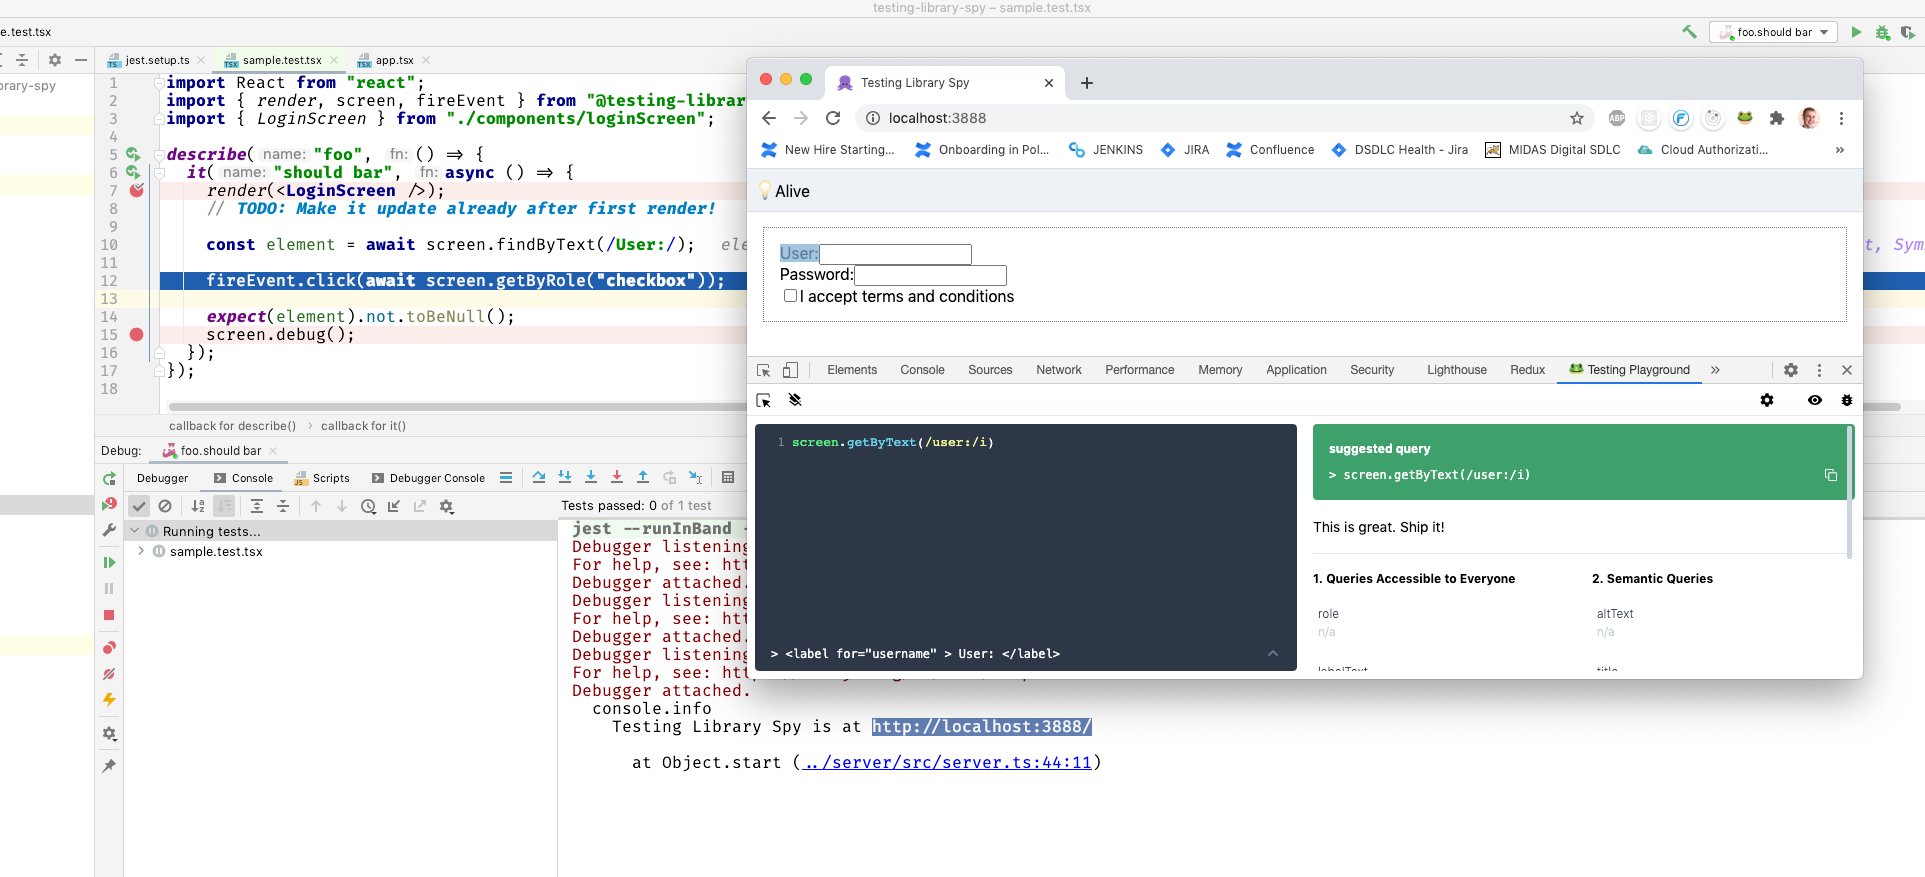Click the Import Tests icon in the test toolbar
This screenshot has width=1925, height=877.
point(394,506)
